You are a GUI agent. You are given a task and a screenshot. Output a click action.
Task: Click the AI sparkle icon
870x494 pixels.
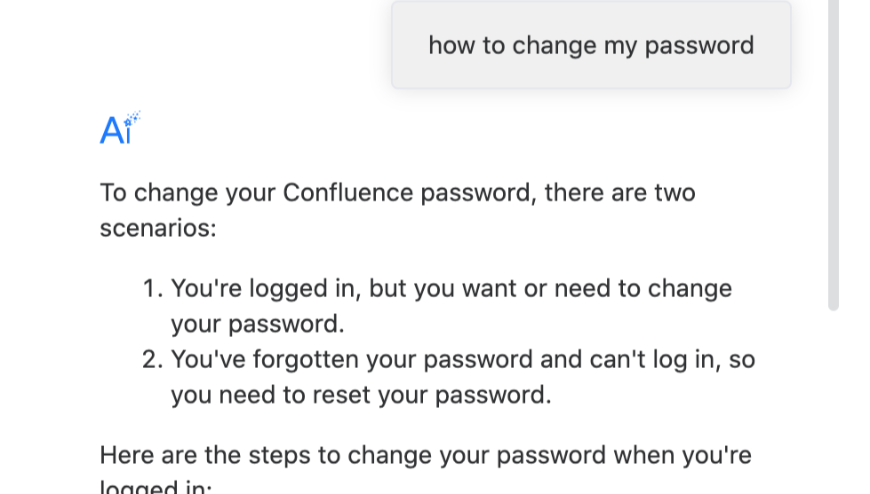(x=115, y=130)
